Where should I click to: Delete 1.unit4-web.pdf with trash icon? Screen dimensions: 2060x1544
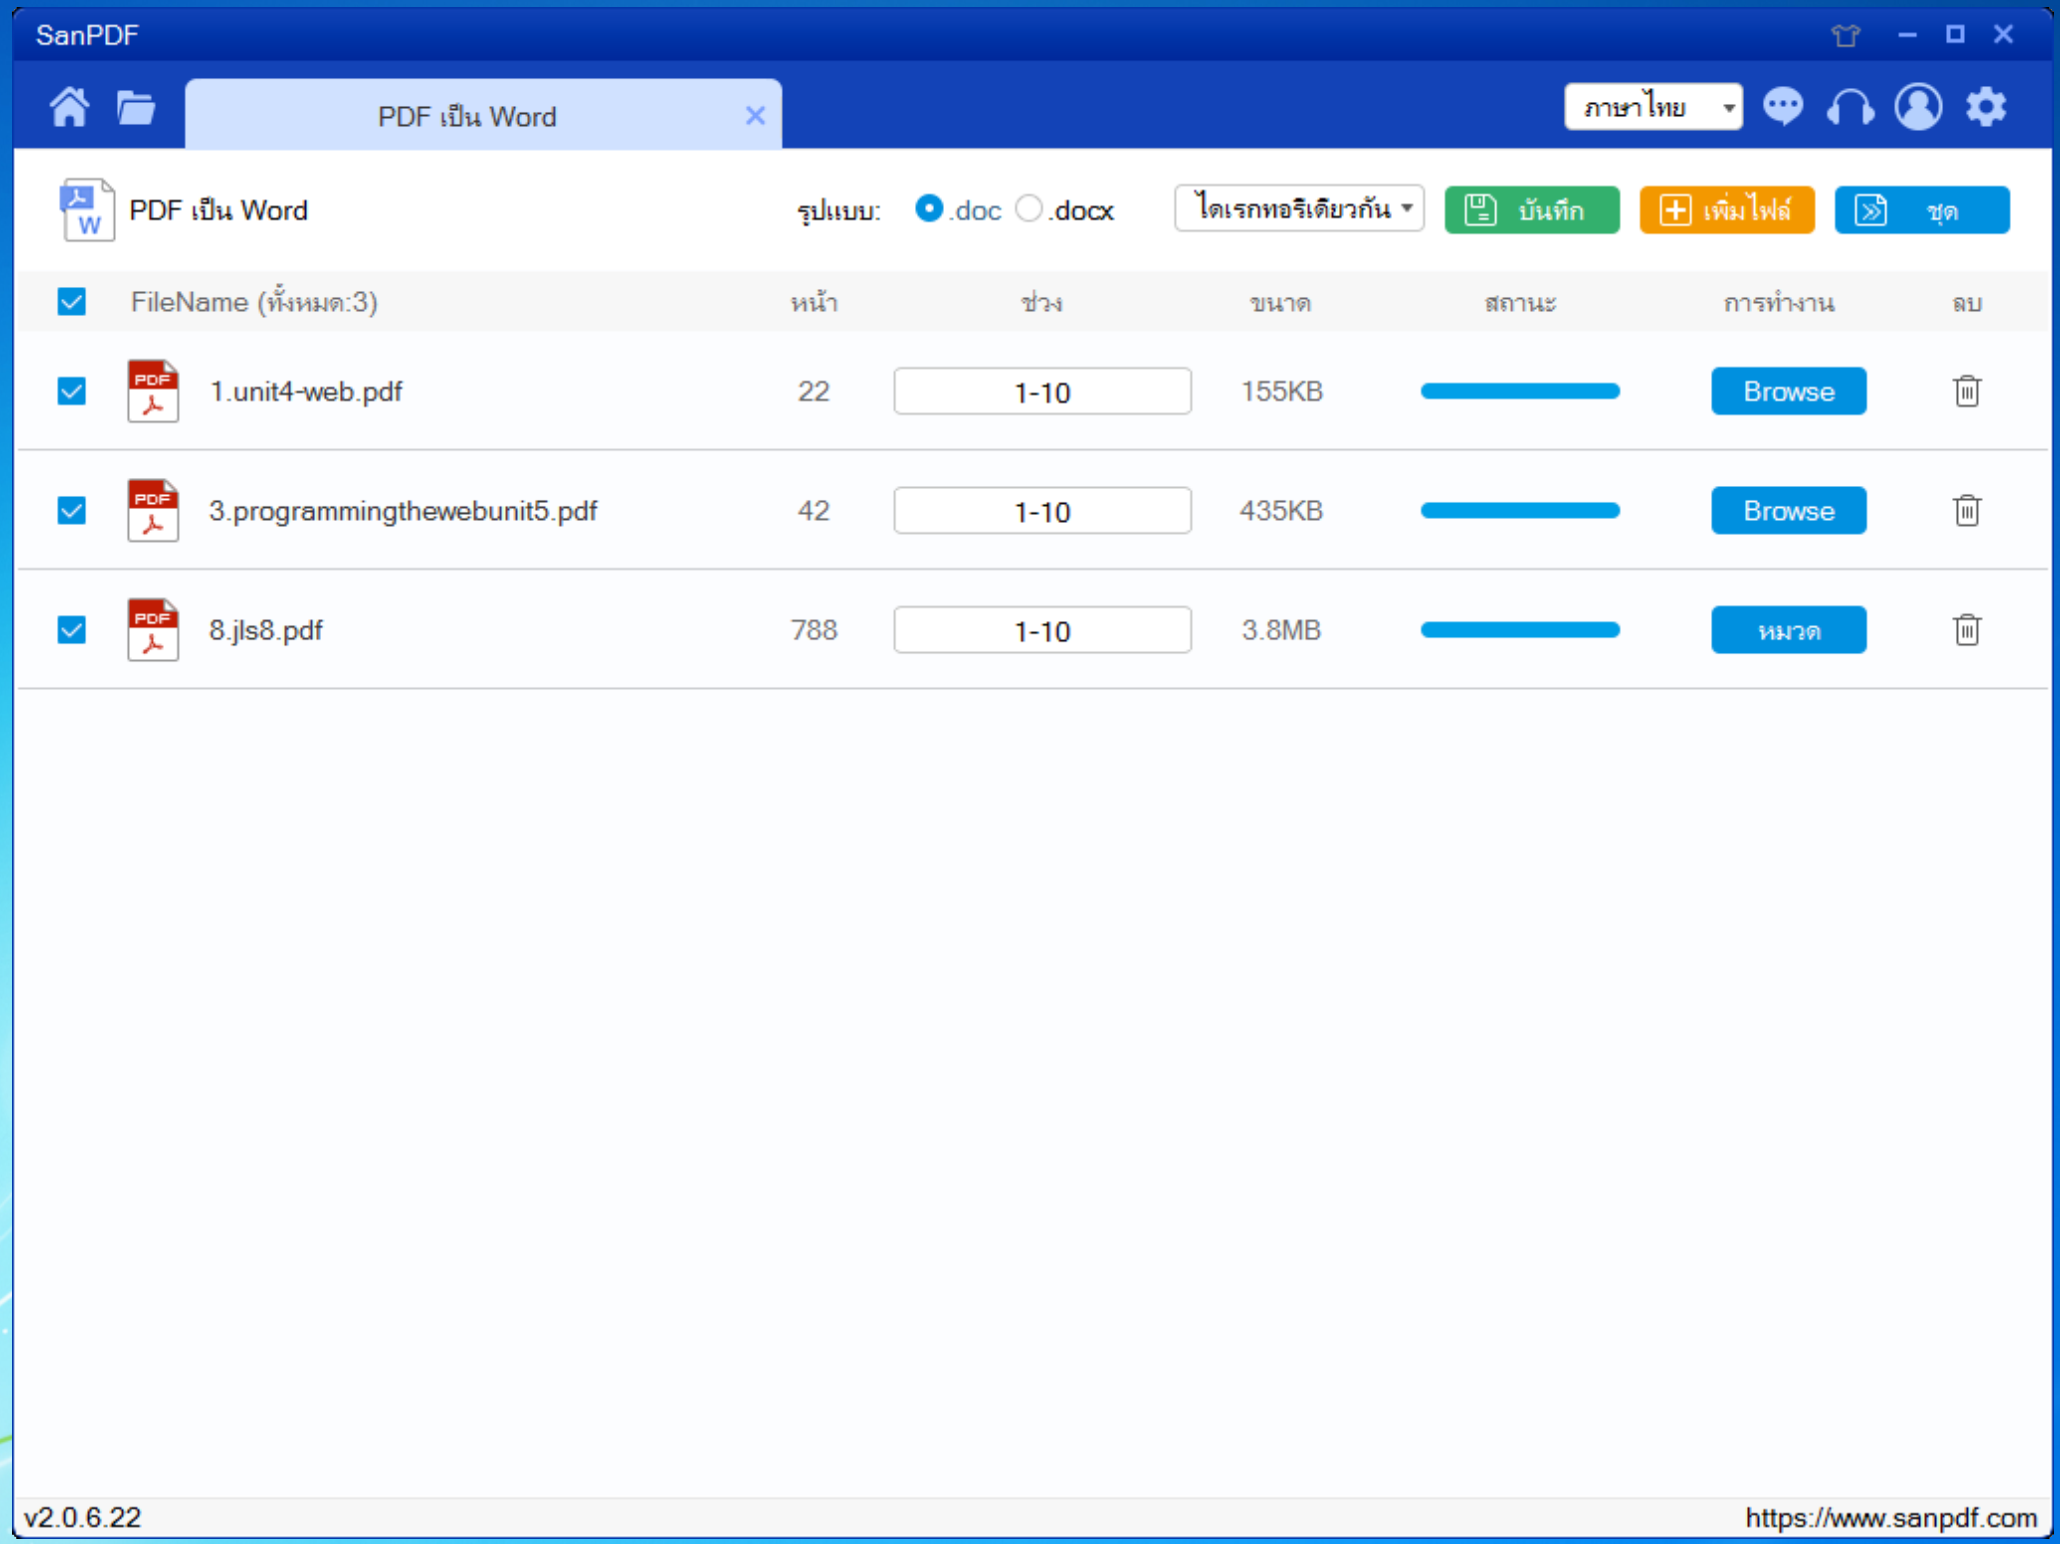pyautogui.click(x=1966, y=391)
